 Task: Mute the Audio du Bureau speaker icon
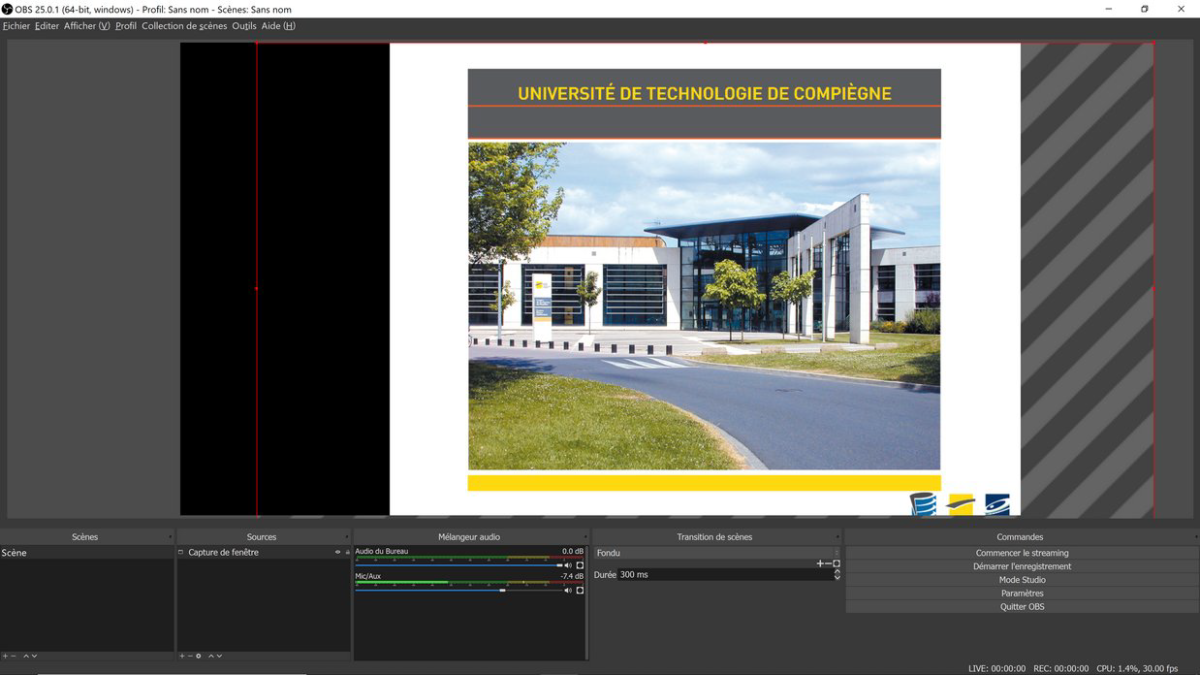[568, 565]
